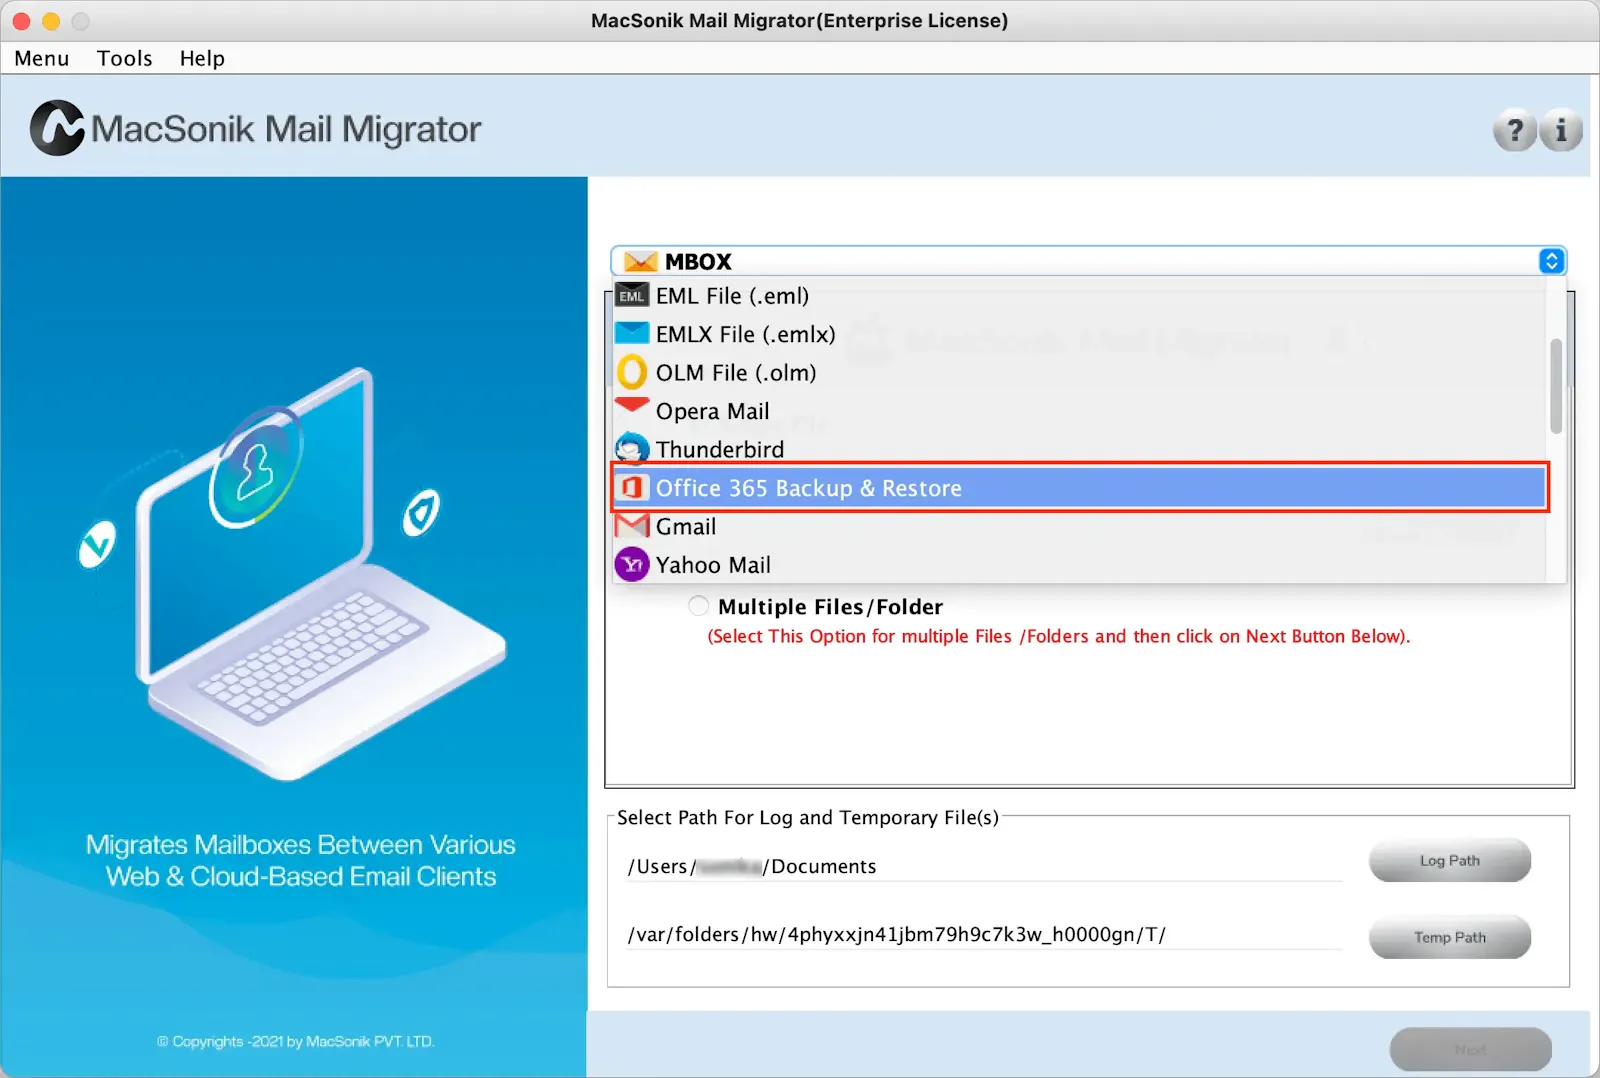Screen dimensions: 1600x1078
Task: Click the help question mark icon
Action: pos(1515,130)
